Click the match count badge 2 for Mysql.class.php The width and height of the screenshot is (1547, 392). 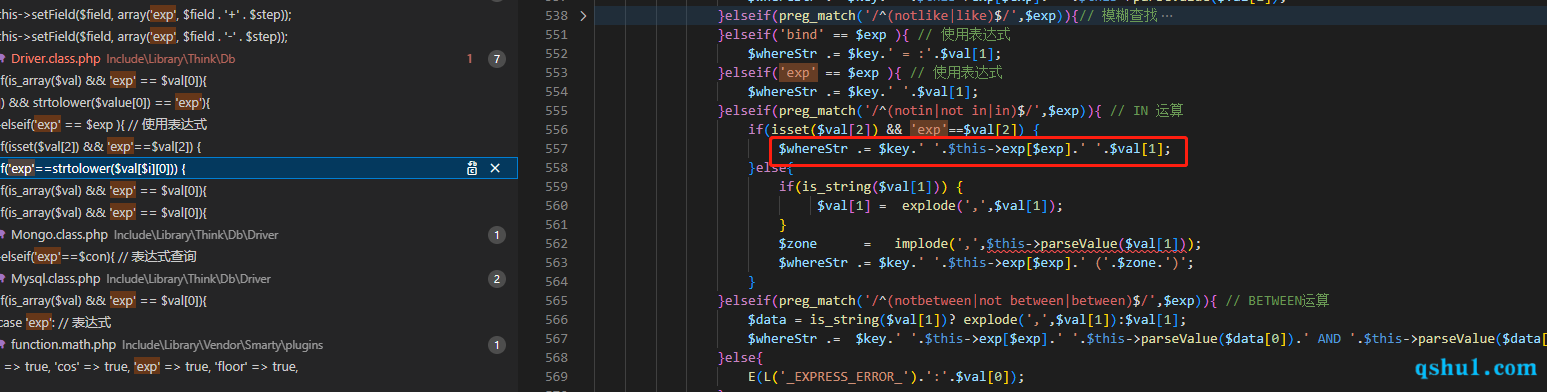pyautogui.click(x=497, y=279)
